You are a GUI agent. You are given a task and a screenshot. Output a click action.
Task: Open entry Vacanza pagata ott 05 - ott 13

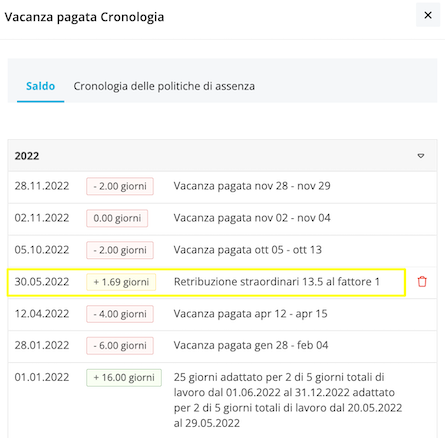248,250
